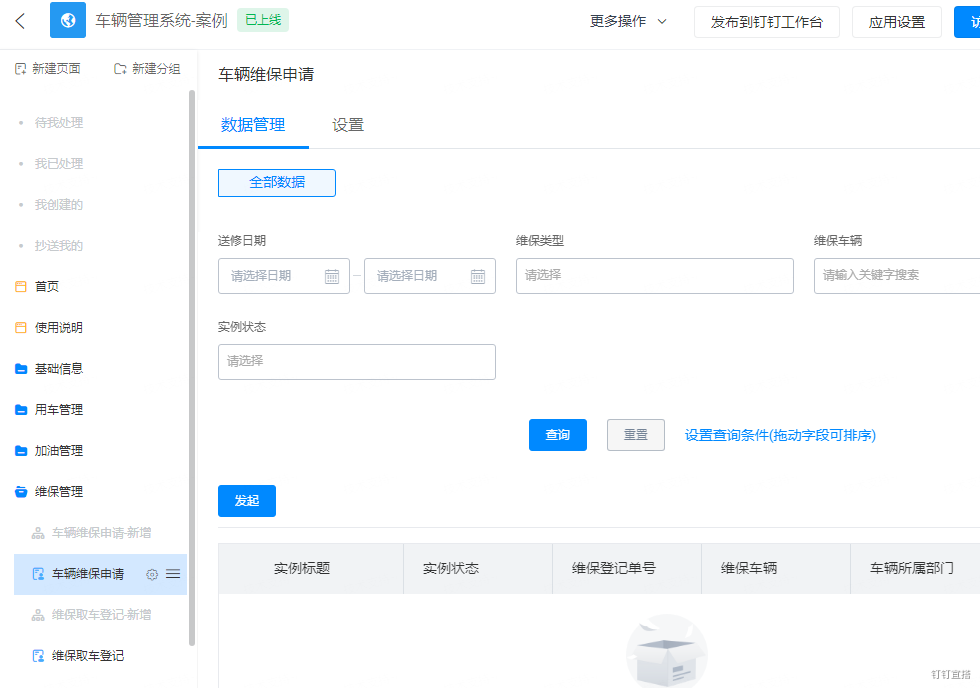Expand the 用车管理 group
The image size is (980, 688).
point(59,410)
